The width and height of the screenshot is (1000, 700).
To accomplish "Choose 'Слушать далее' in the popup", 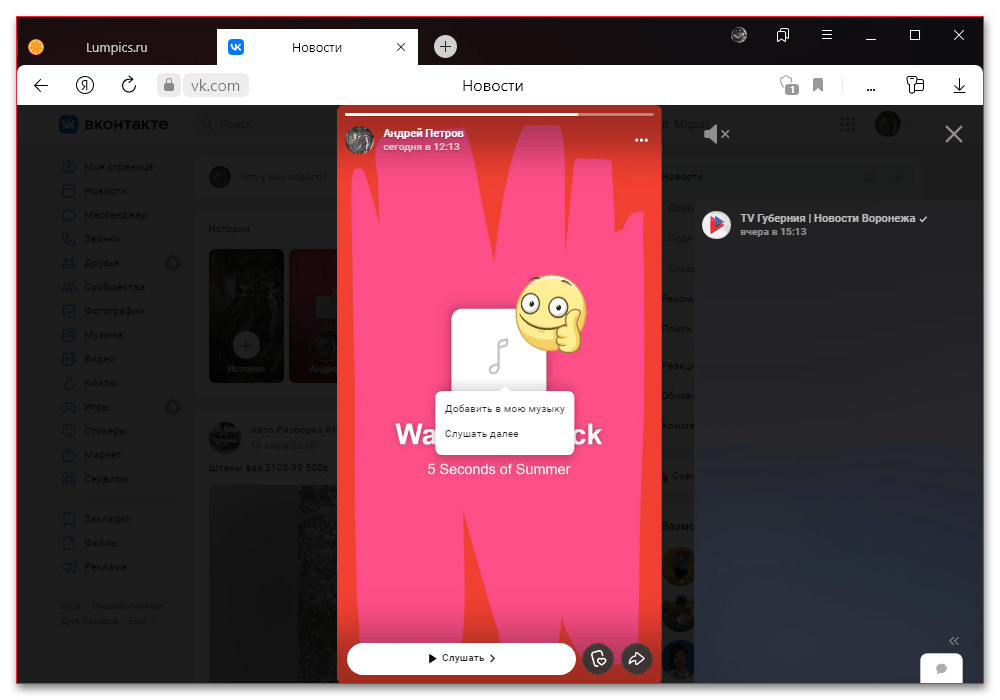I will pyautogui.click(x=482, y=434).
